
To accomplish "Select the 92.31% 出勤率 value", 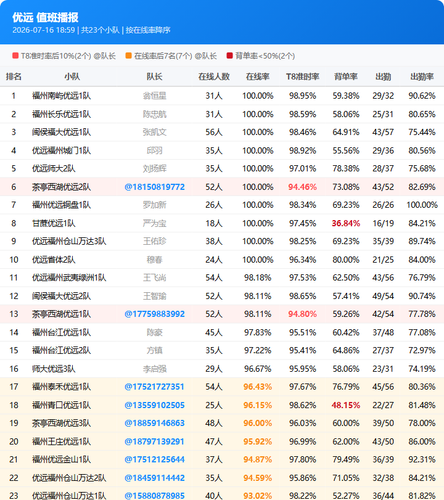I will click(x=422, y=459).
